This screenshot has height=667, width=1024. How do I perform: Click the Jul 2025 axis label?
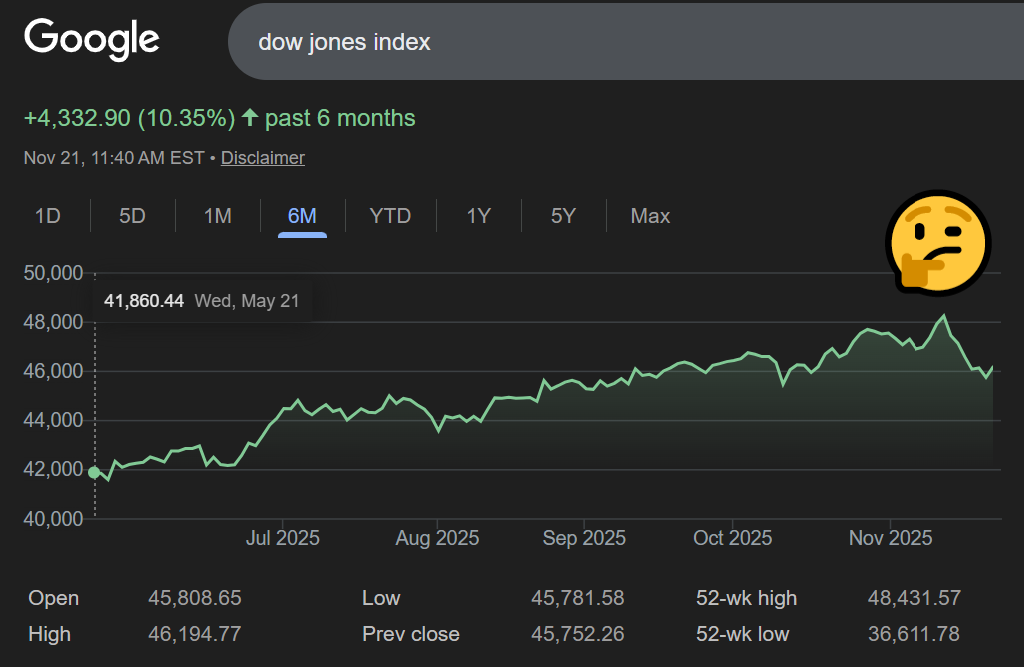click(x=283, y=538)
